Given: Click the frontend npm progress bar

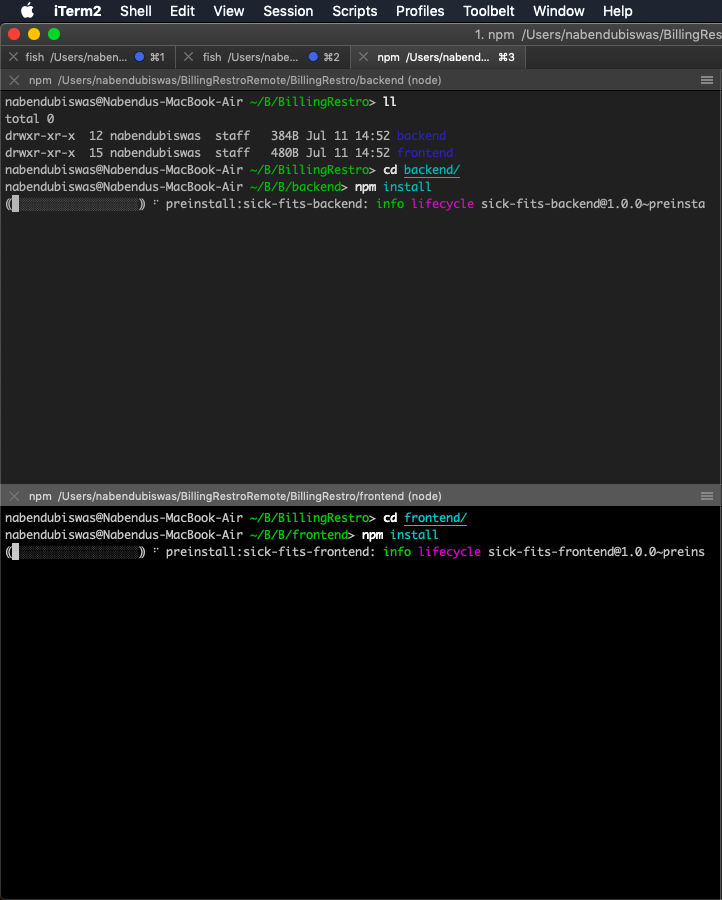Looking at the screenshot, I should (76, 552).
